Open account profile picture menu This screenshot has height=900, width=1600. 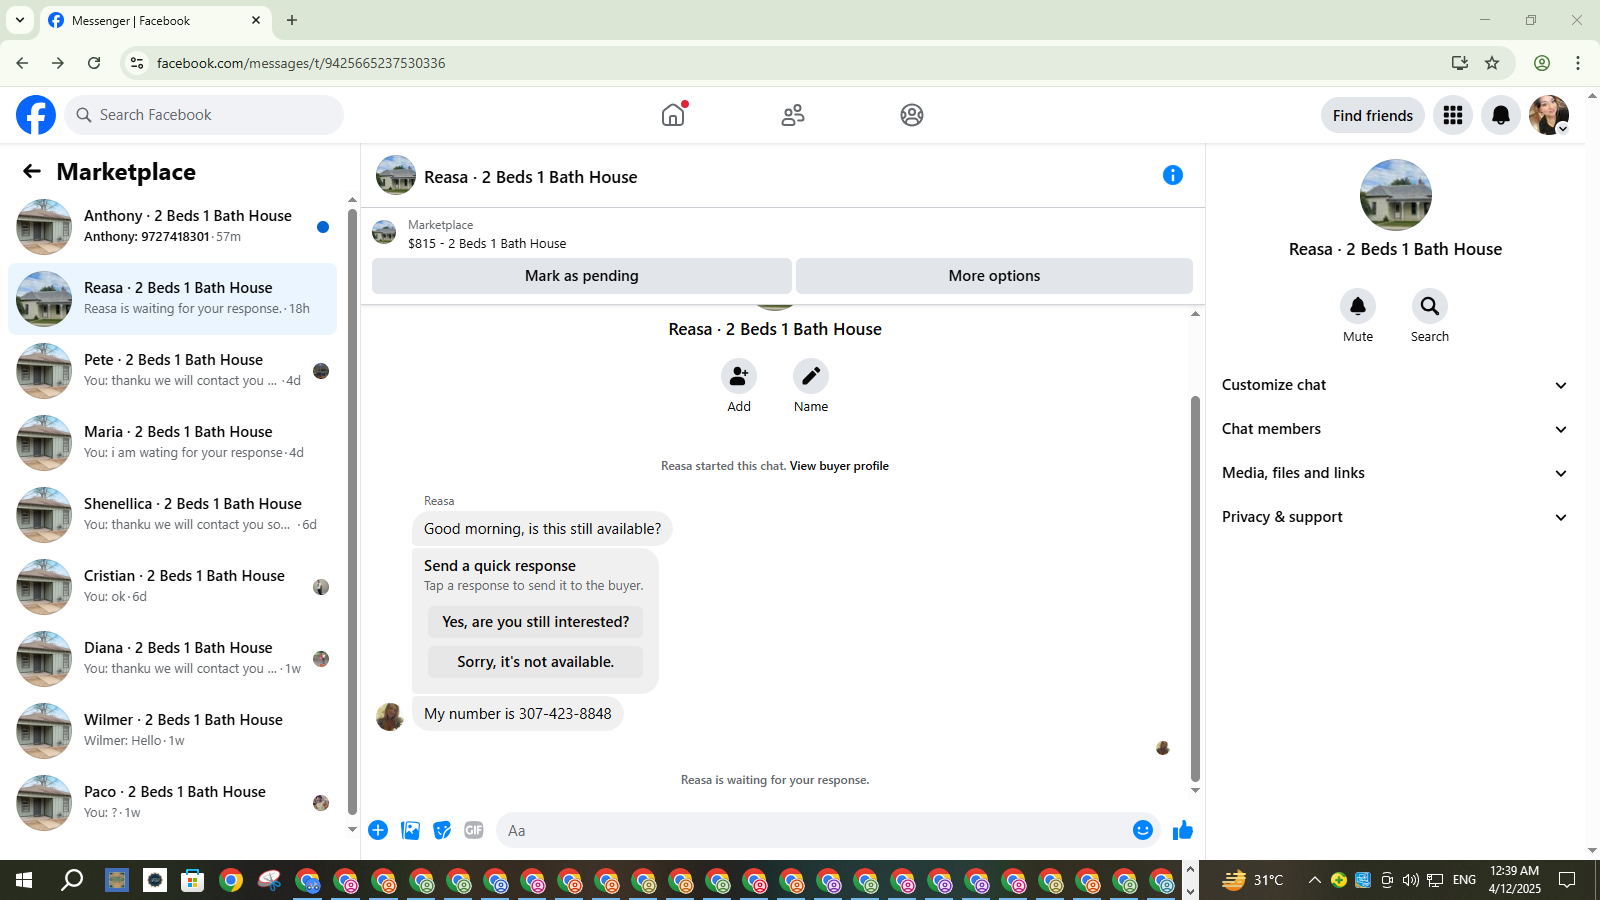(1549, 115)
